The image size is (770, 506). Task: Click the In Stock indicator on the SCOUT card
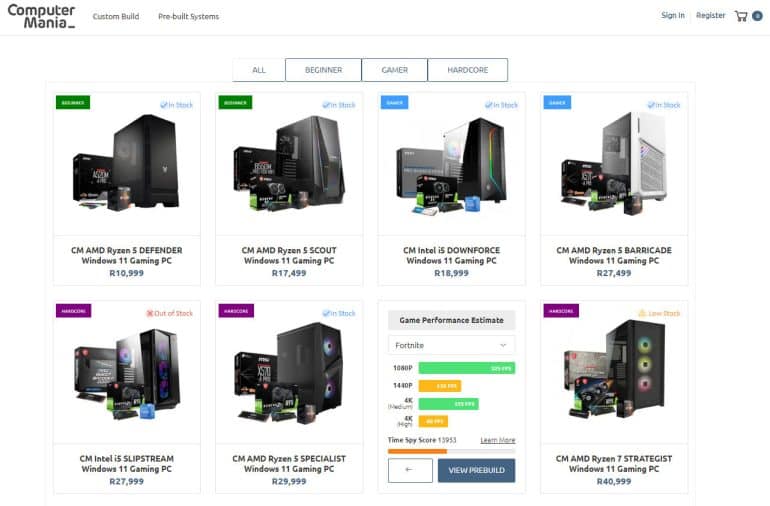coord(339,105)
